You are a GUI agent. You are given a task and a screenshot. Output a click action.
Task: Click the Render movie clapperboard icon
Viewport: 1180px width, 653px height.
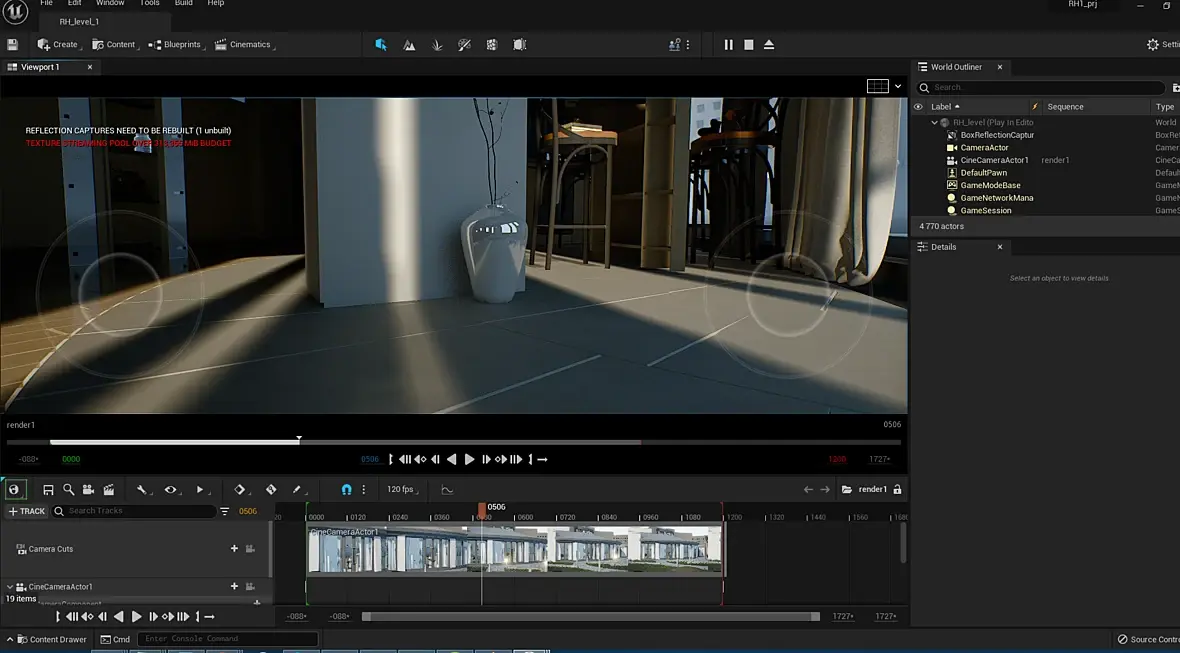pos(109,490)
